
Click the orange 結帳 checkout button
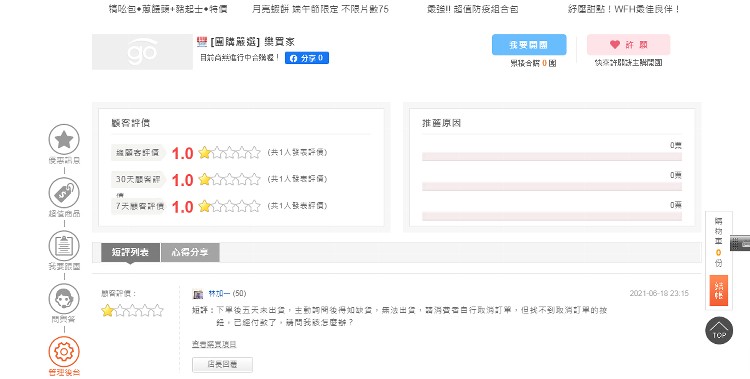(718, 290)
